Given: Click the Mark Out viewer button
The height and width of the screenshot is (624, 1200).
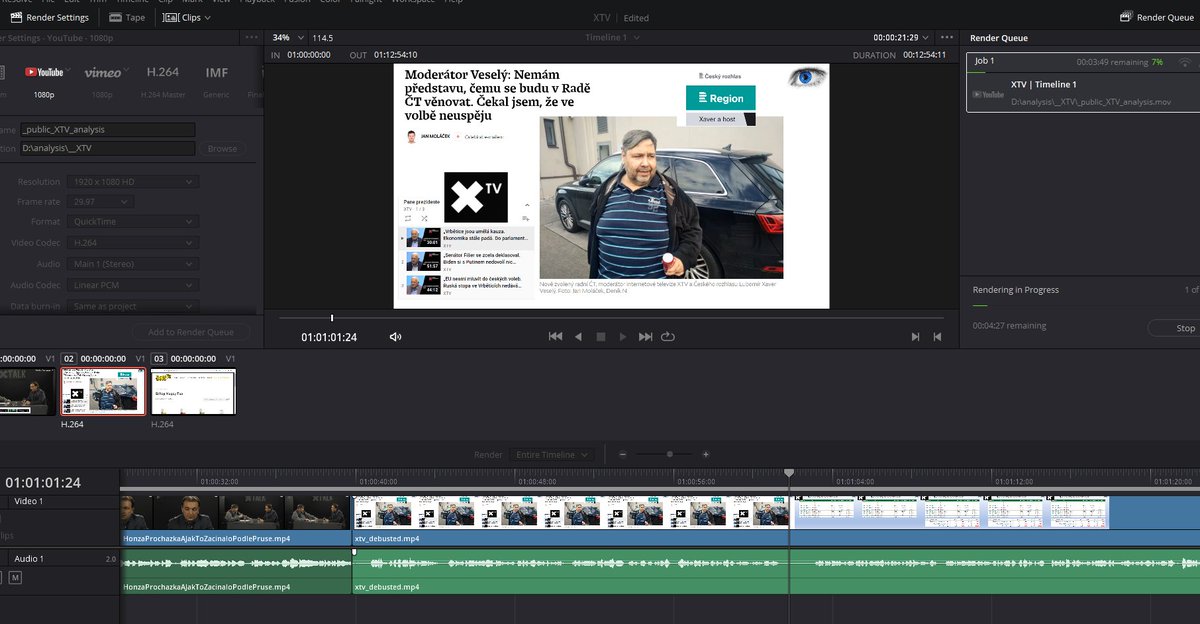Looking at the screenshot, I should coord(937,337).
